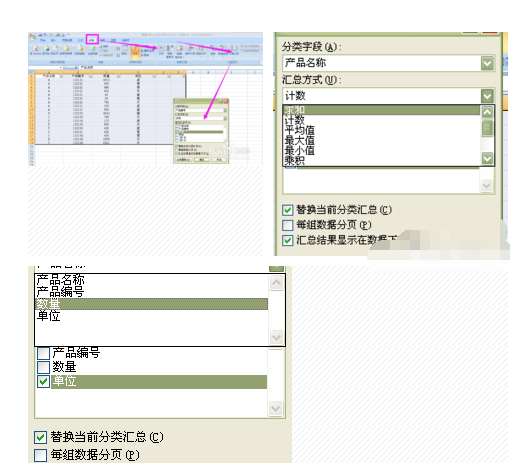
Task: Click scroll-up arrow of field dropdown list
Action: pyautogui.click(x=276, y=284)
